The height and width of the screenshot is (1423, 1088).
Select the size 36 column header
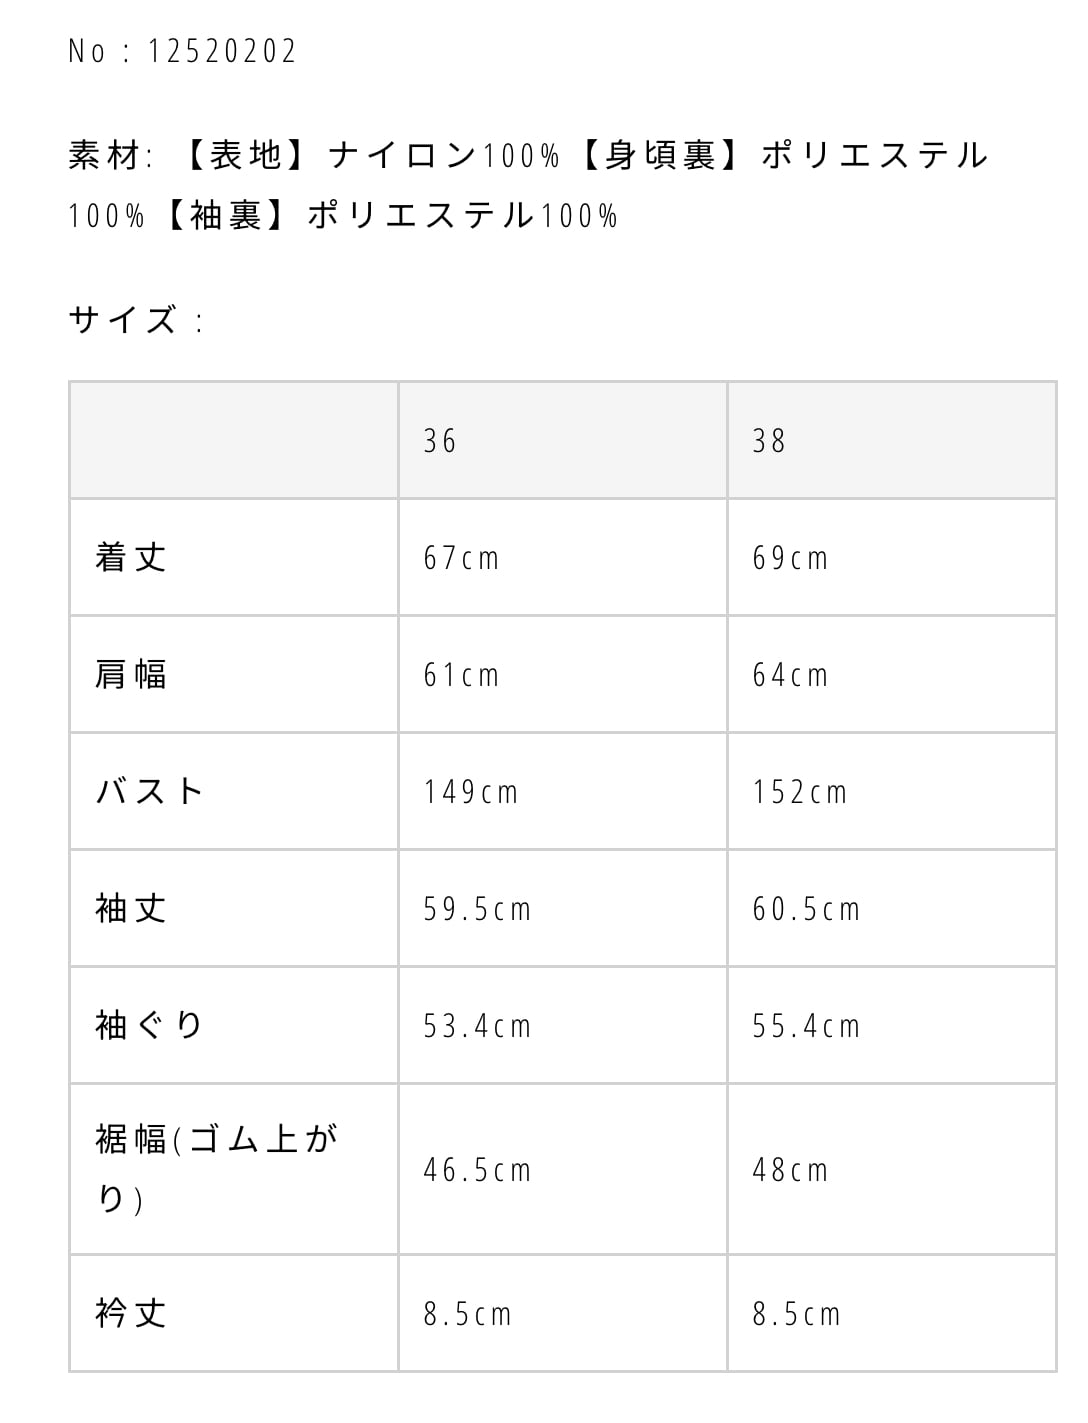click(x=440, y=441)
